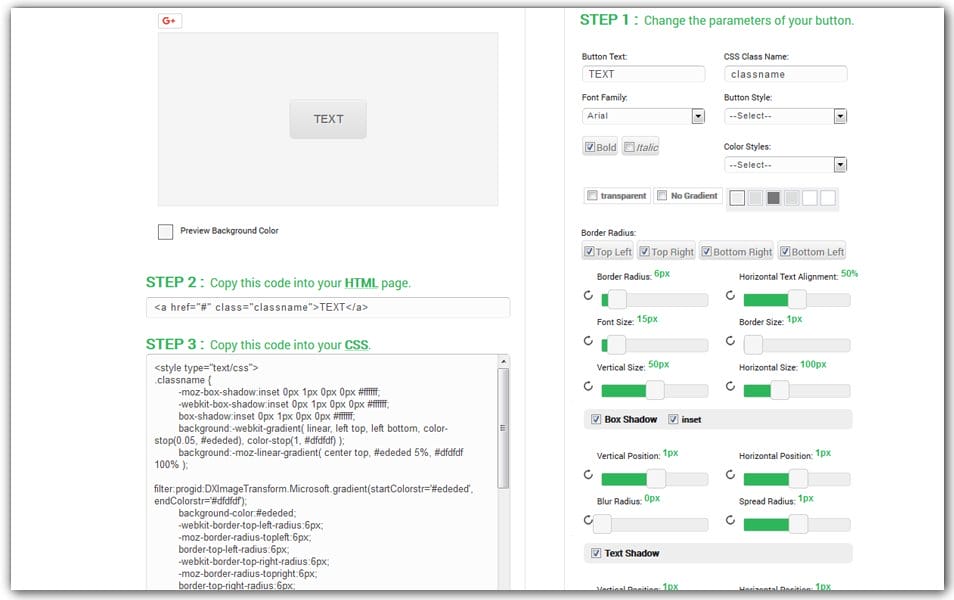The image size is (954, 600).
Task: Reset the Spread Radius slider
Action: click(x=730, y=521)
